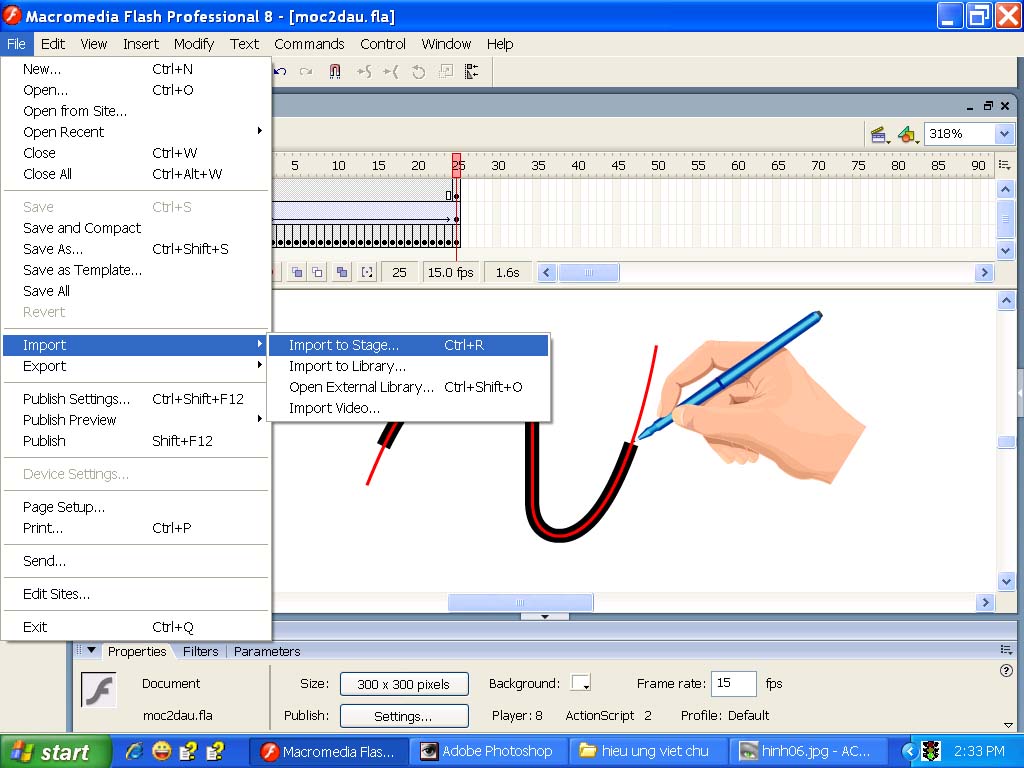Select the Rotate and Skew icon

[x=419, y=71]
